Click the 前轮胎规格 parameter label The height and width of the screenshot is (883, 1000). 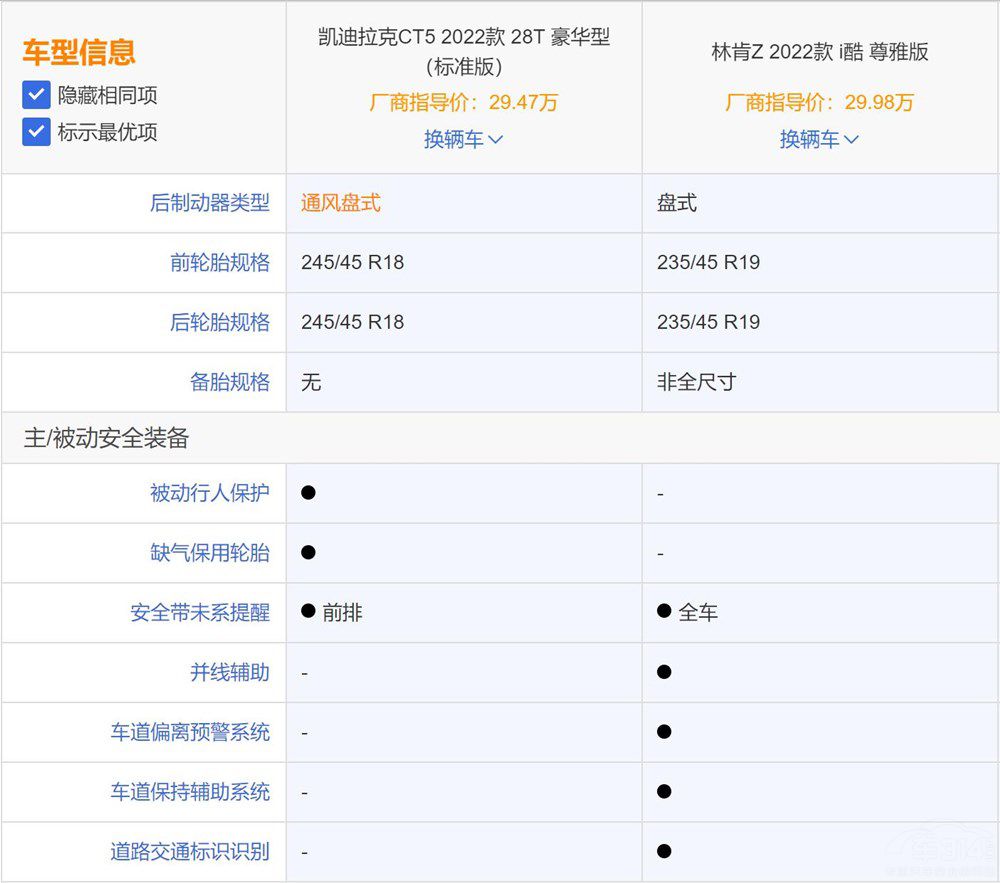[x=220, y=263]
